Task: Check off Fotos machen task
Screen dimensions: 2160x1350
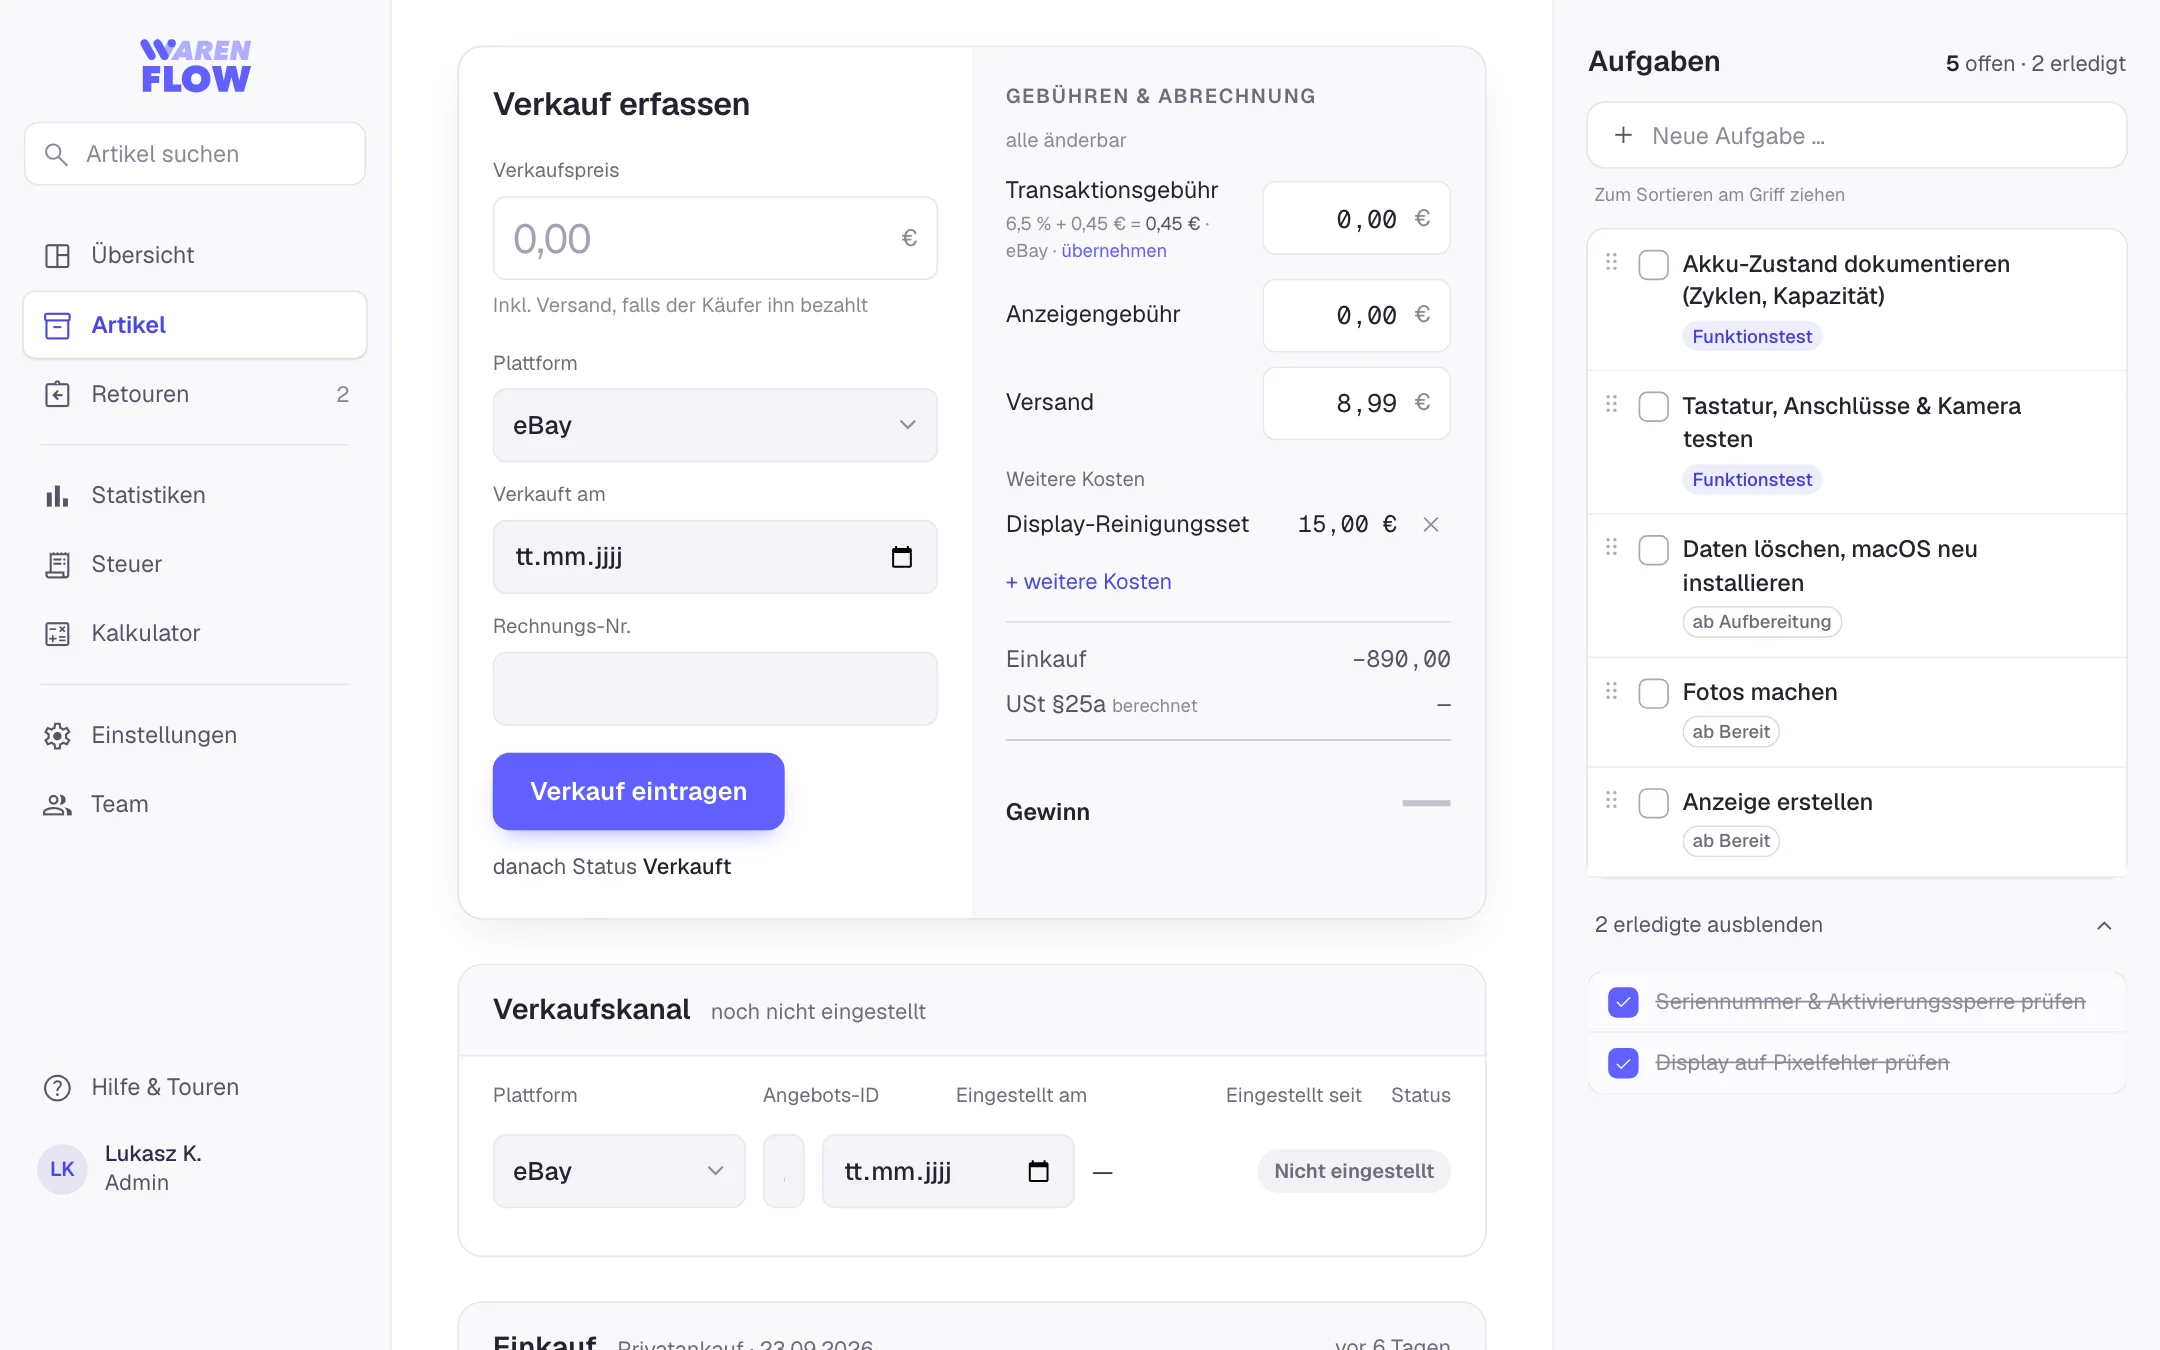Action: pyautogui.click(x=1653, y=693)
